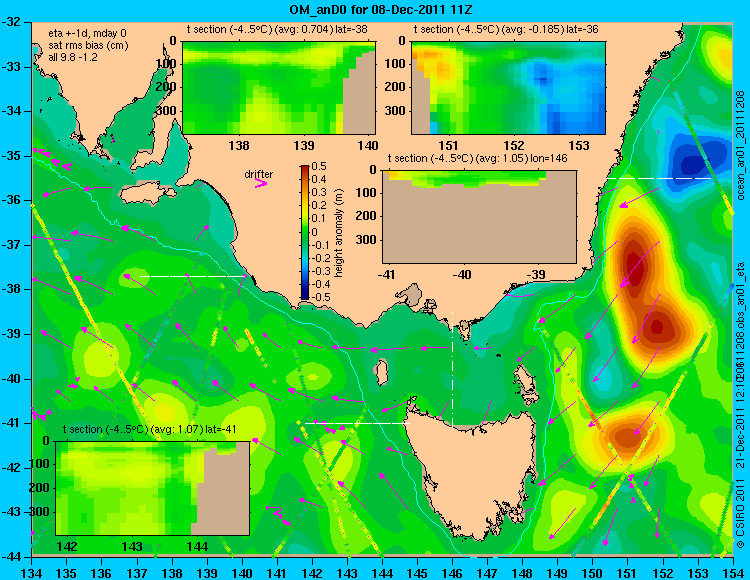This screenshot has width=750, height=580.
Task: Click the 'sat rms bias (cm)' label
Action: (x=88, y=45)
